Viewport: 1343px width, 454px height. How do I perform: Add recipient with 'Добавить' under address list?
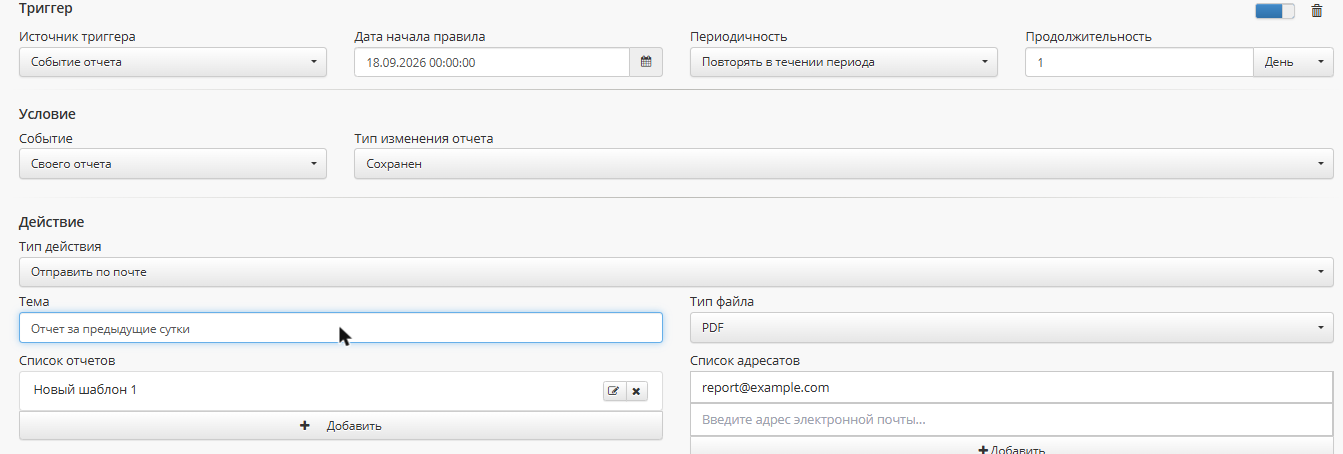coord(1011,447)
